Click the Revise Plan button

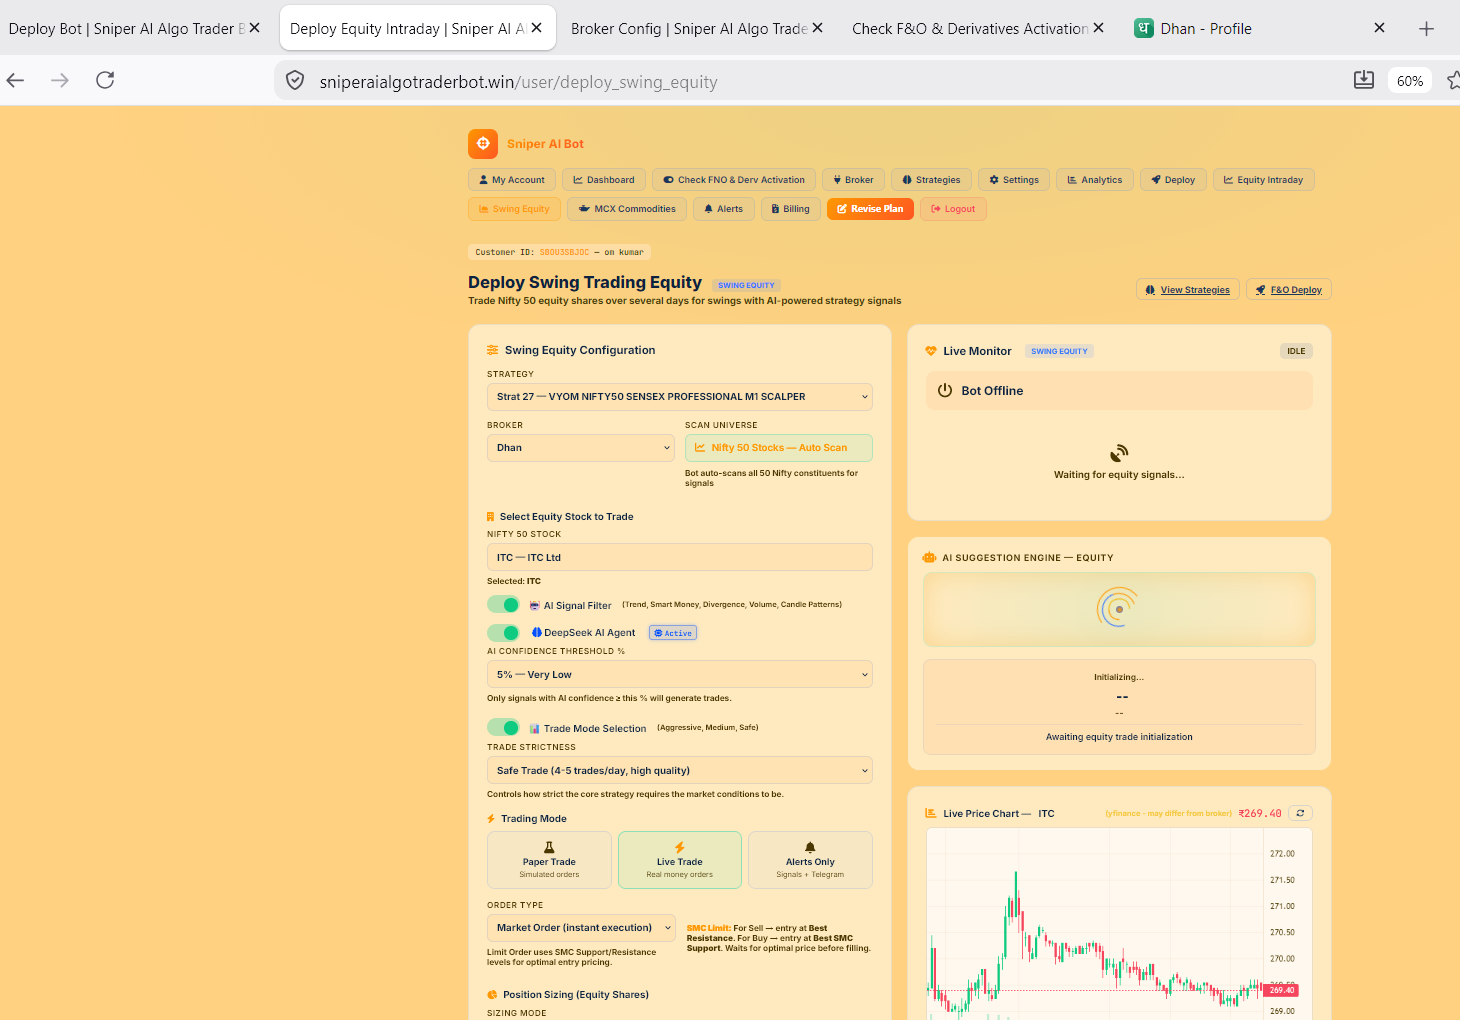click(870, 209)
